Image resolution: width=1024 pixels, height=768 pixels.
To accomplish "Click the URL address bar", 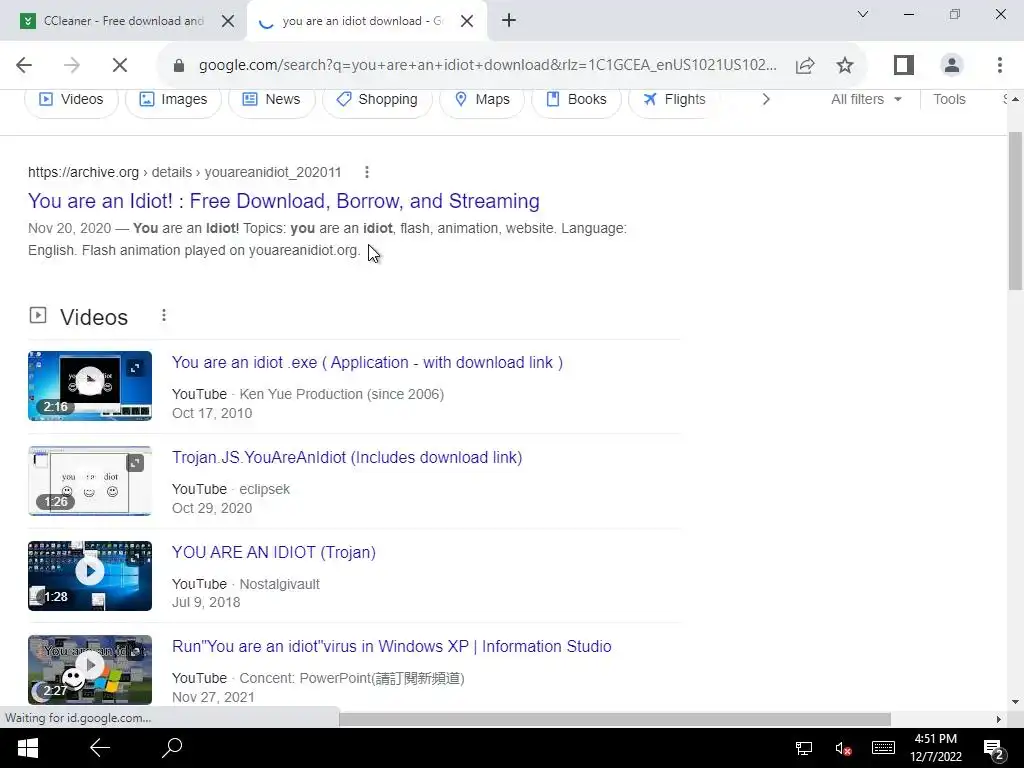I will click(487, 65).
